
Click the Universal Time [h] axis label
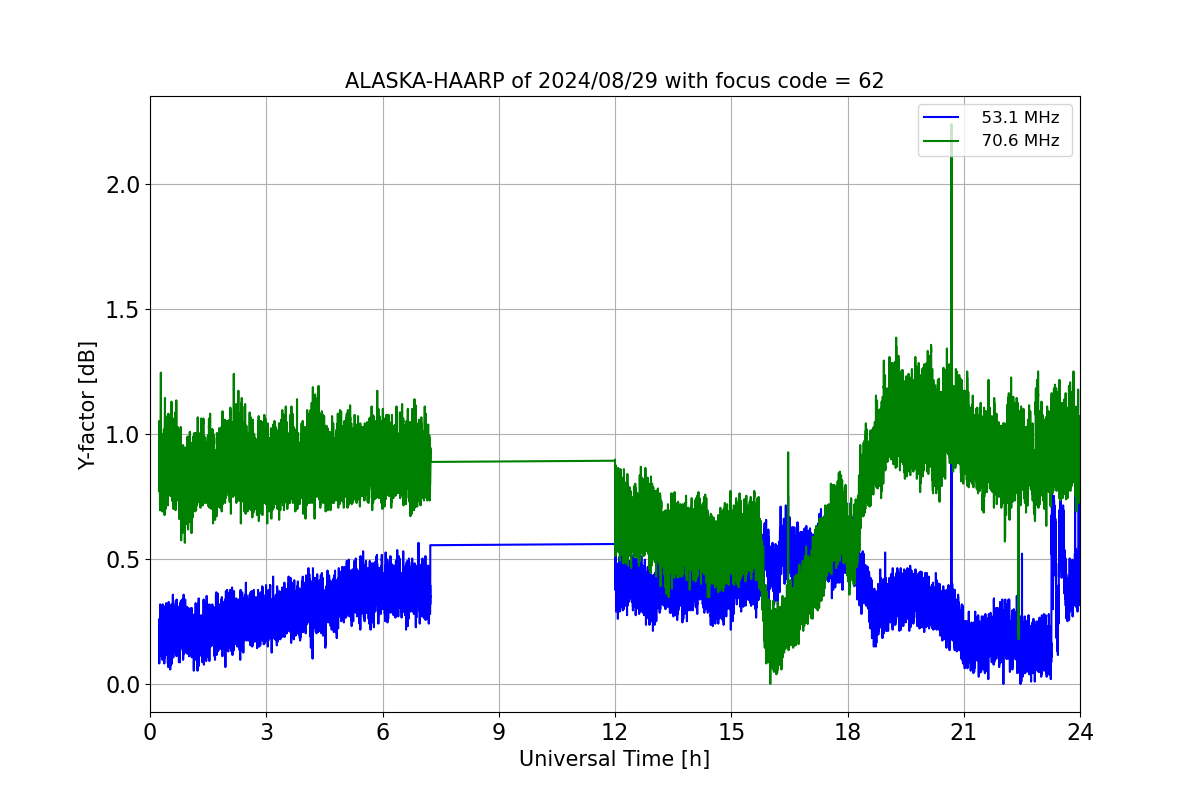click(614, 759)
